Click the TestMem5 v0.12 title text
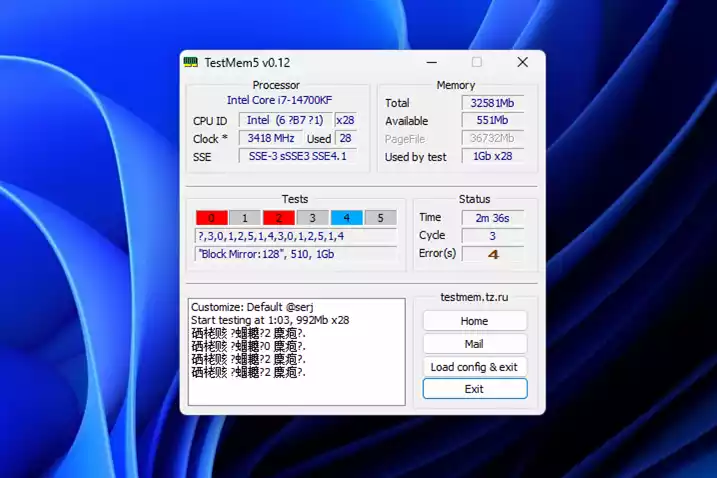Image resolution: width=717 pixels, height=478 pixels. [247, 63]
